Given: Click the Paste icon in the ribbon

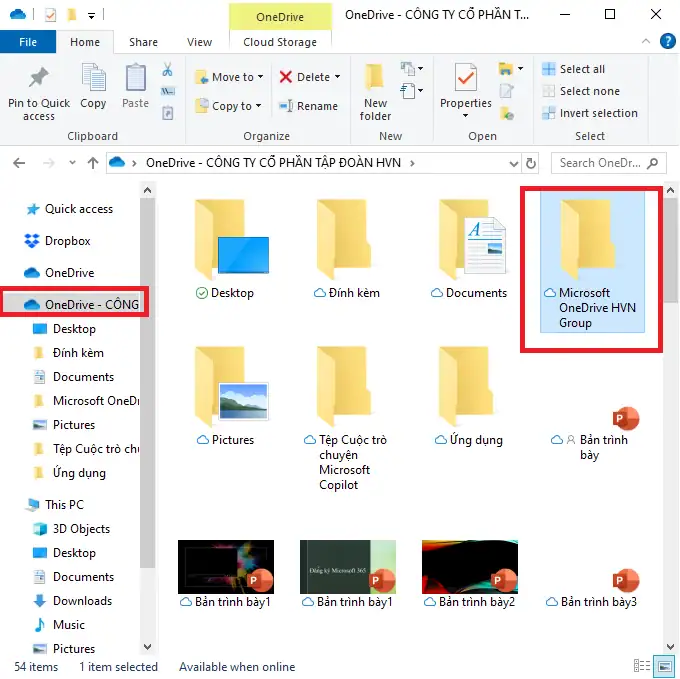Looking at the screenshot, I should point(135,80).
